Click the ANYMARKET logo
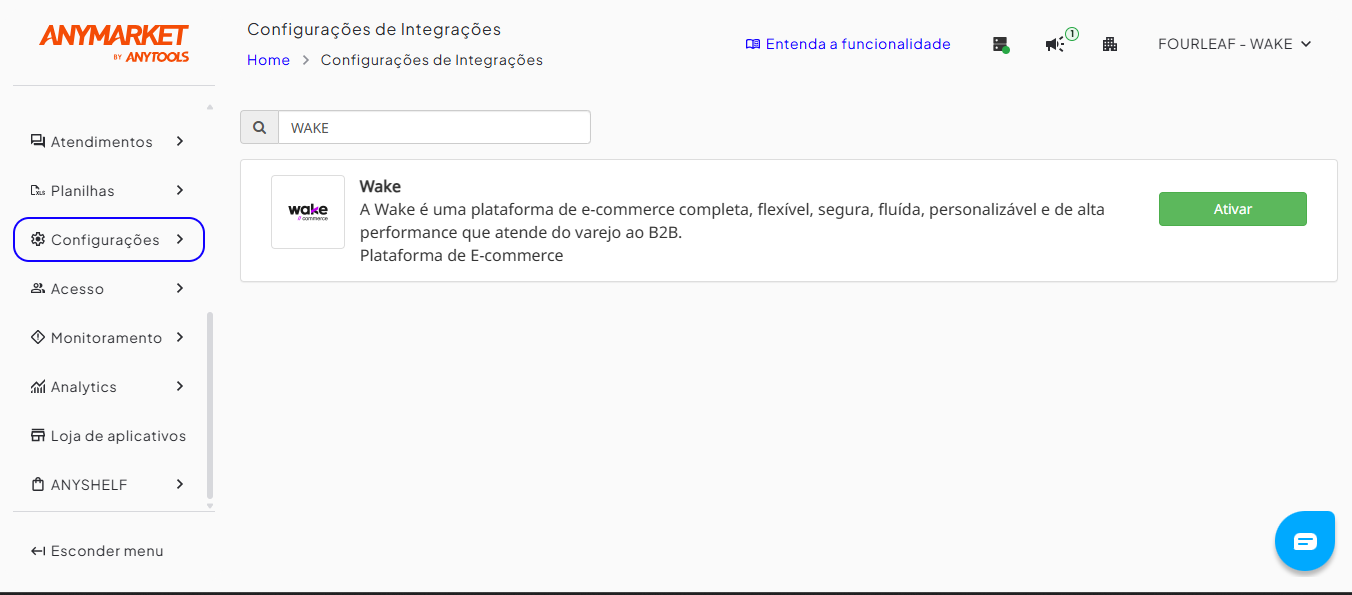Image resolution: width=1352 pixels, height=595 pixels. pyautogui.click(x=114, y=43)
